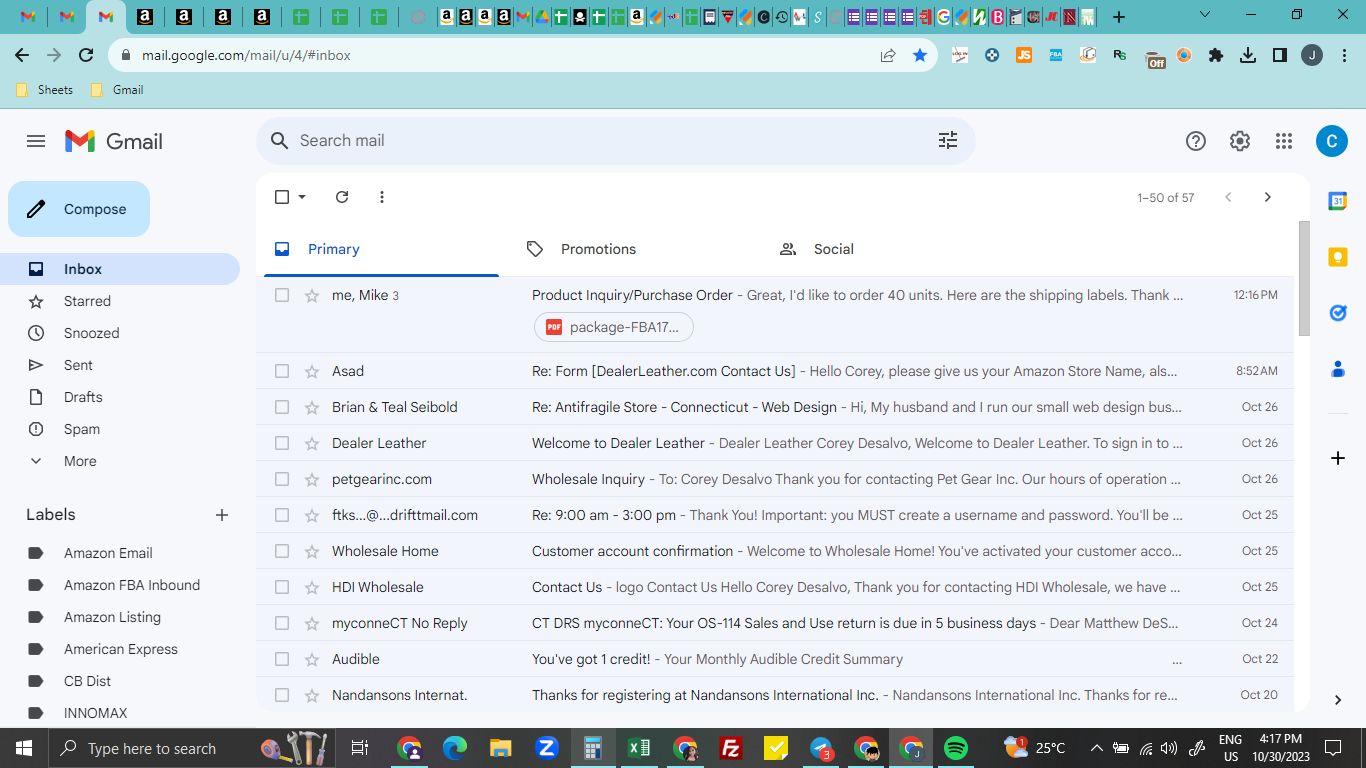Switch to the Promotions tab
Viewport: 1366px width, 768px height.
pyautogui.click(x=634, y=249)
